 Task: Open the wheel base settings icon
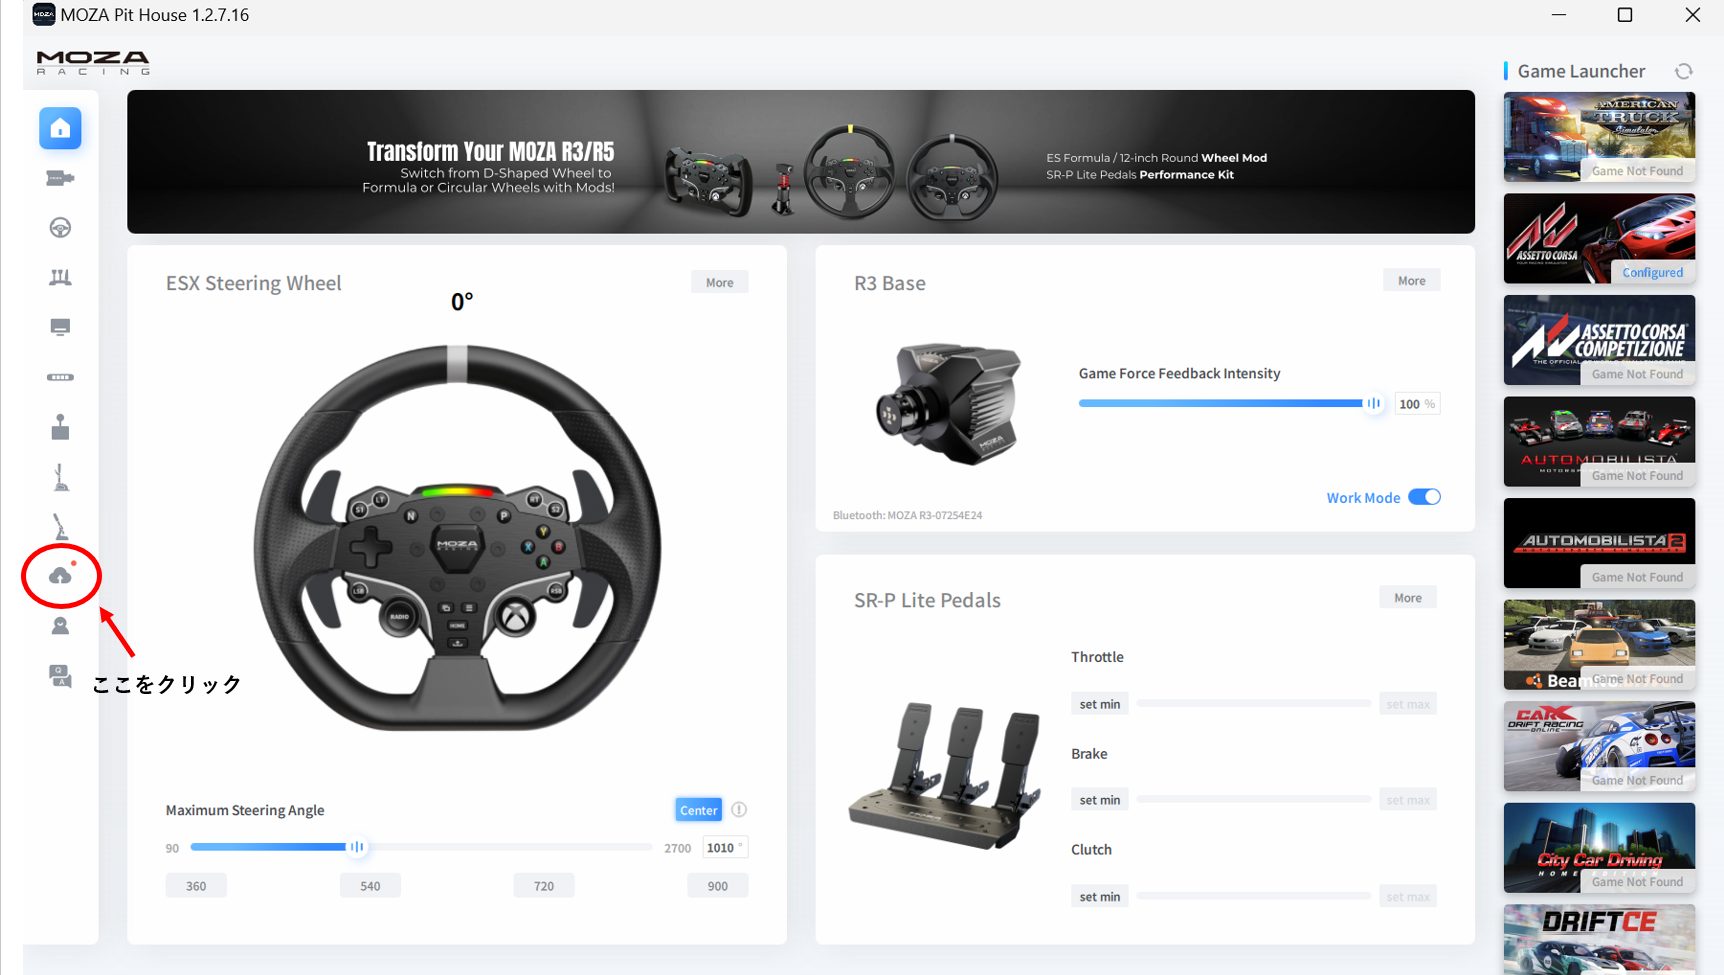[60, 178]
